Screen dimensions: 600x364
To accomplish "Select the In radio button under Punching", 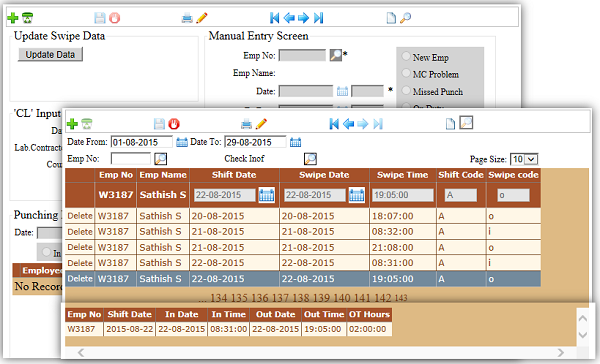I will click(46, 252).
